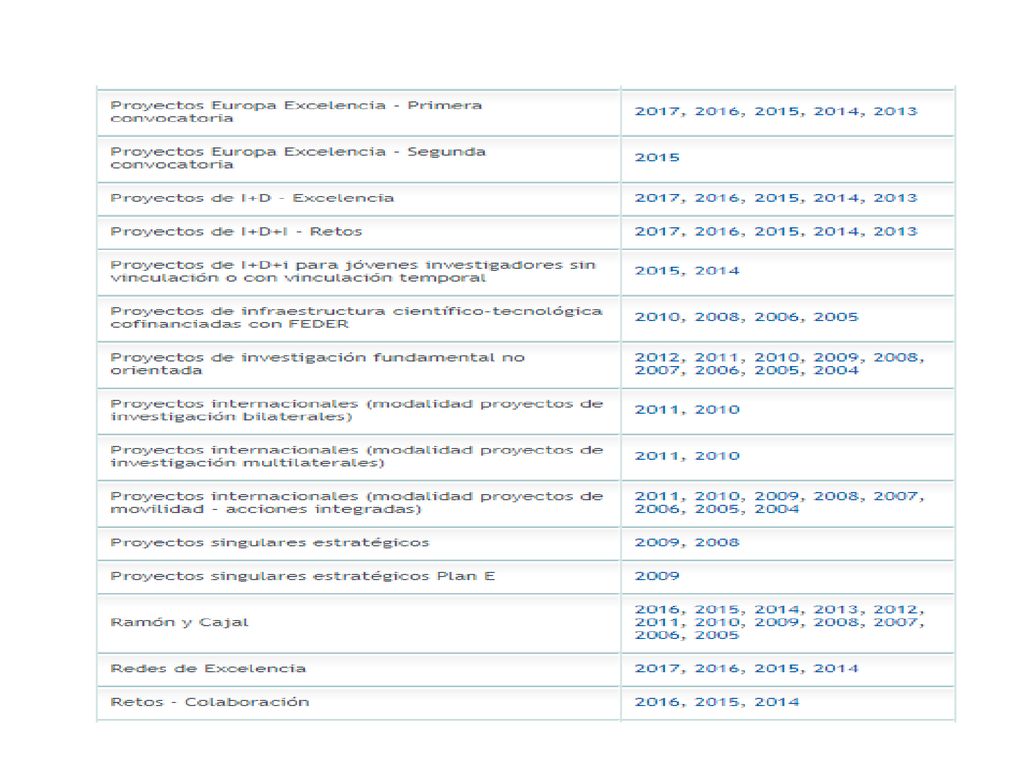
Task: Open 2009 link for singulares estratégicos Plan E
Action: 657,577
